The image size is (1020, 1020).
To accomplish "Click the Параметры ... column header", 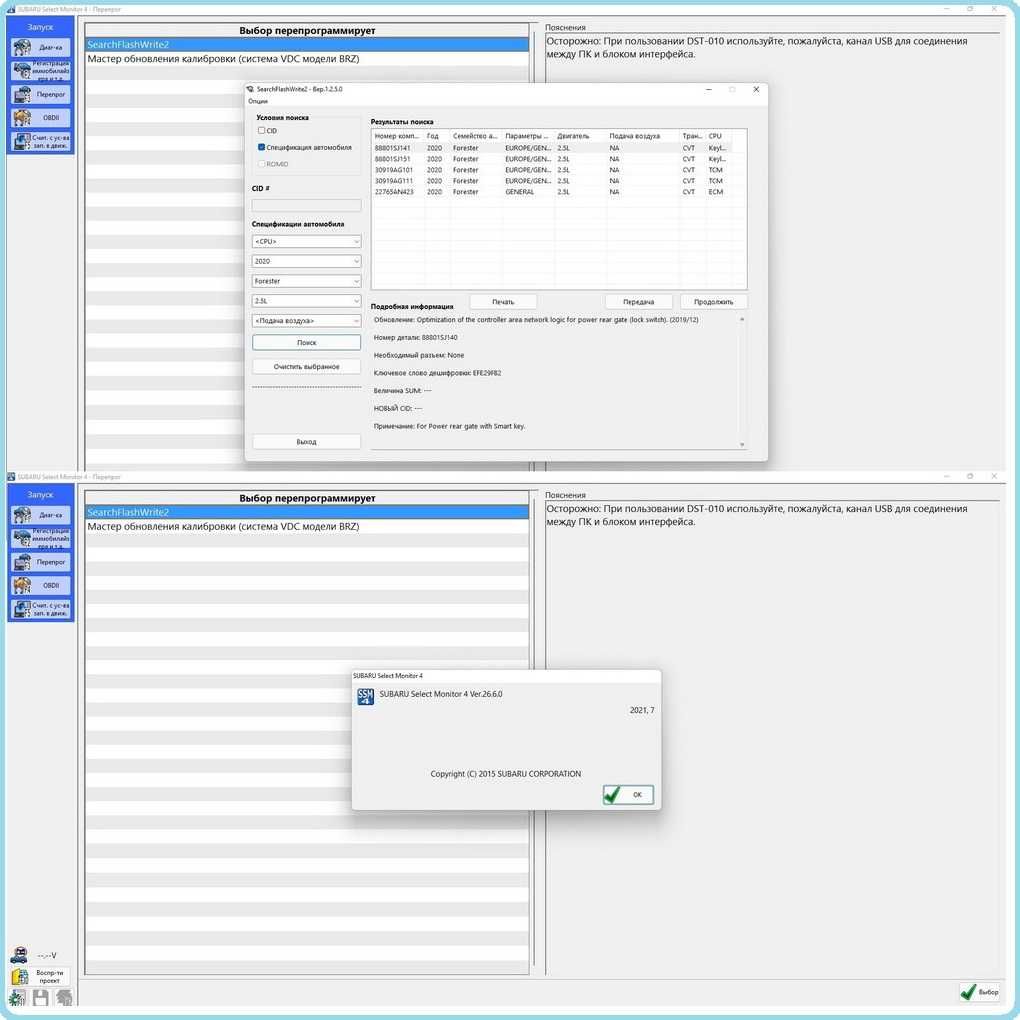I will (528, 136).
